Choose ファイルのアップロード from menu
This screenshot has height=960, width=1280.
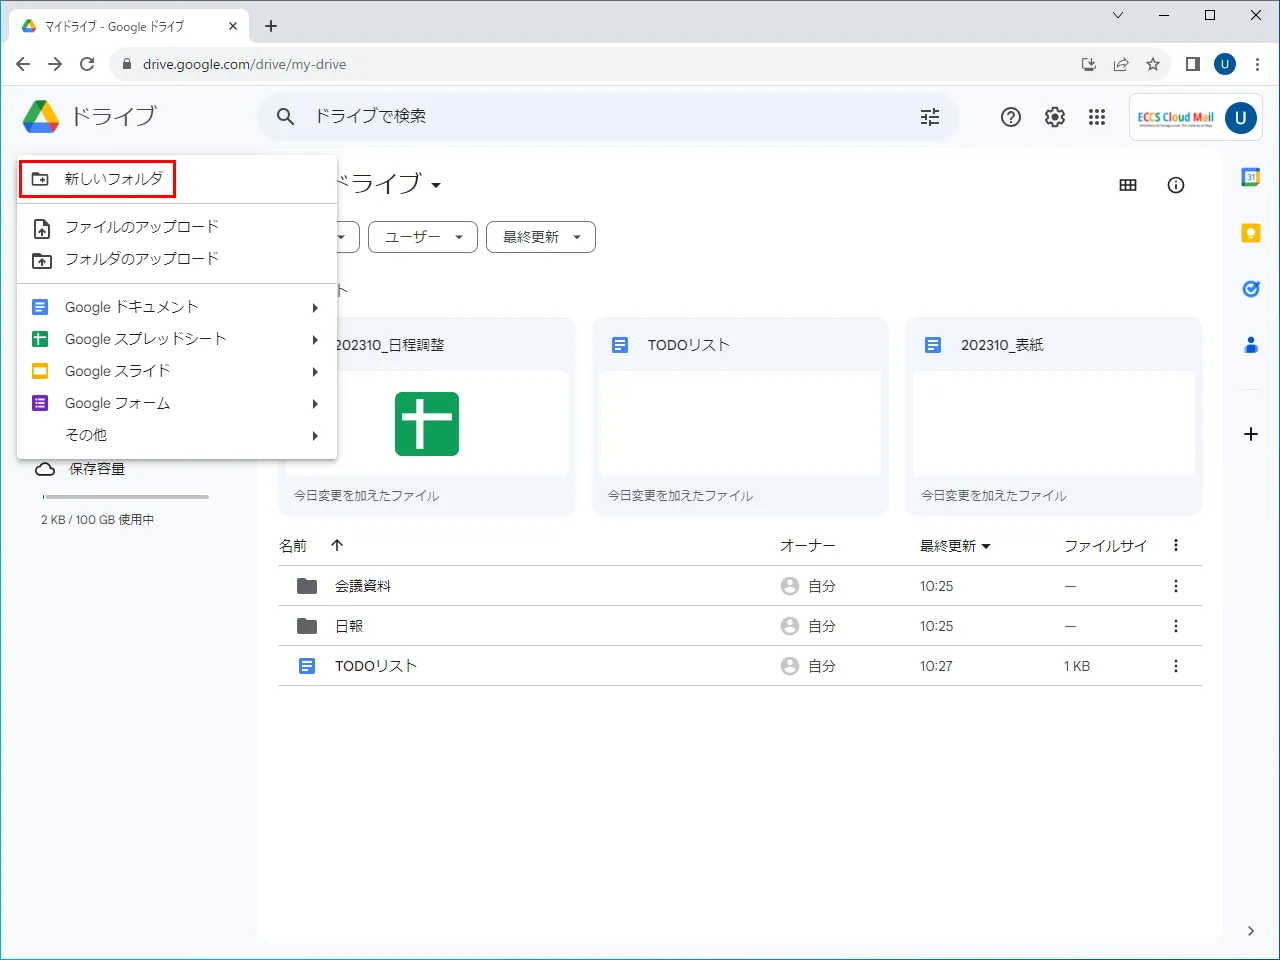click(141, 227)
